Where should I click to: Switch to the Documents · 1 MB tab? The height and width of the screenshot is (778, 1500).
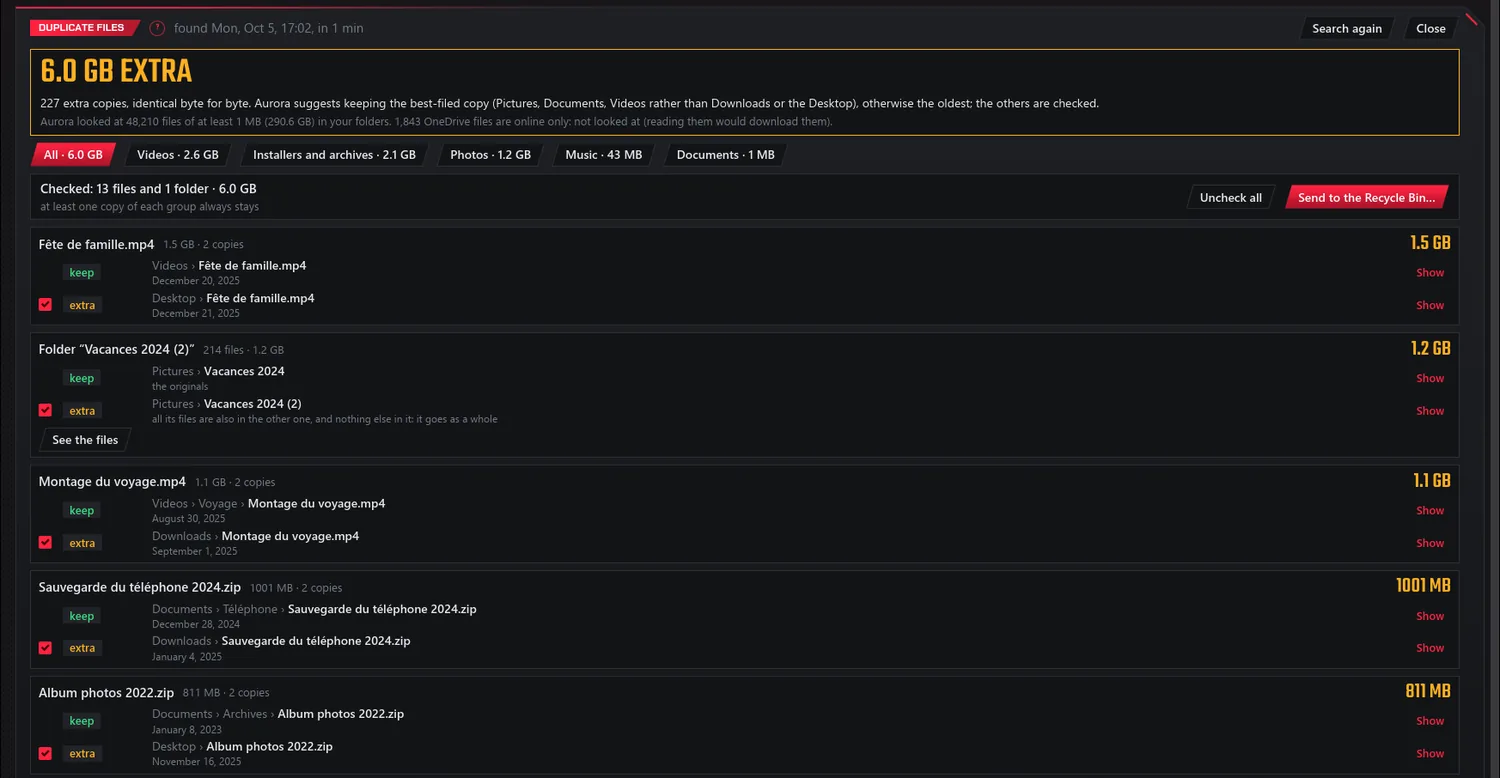pos(725,155)
